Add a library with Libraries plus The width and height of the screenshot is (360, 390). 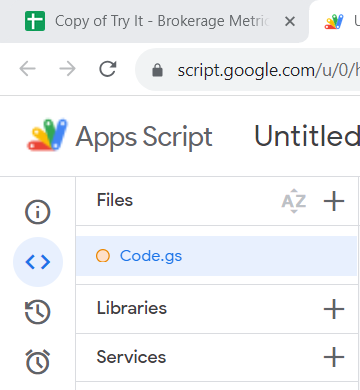pos(334,309)
